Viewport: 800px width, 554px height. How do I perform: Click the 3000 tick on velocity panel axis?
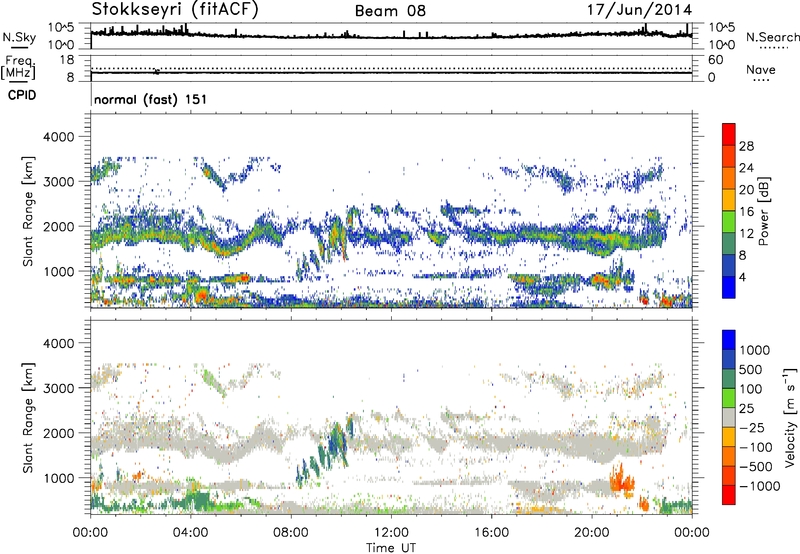point(60,388)
